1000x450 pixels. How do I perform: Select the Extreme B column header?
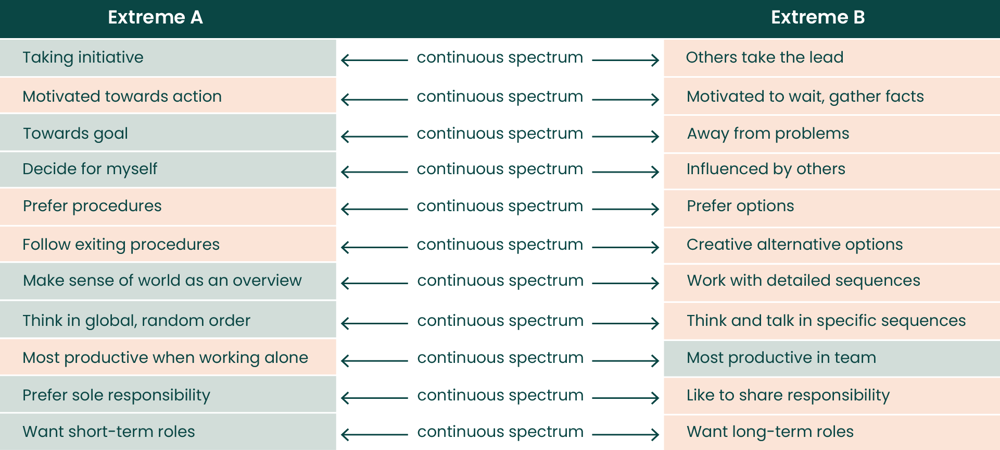pyautogui.click(x=817, y=18)
